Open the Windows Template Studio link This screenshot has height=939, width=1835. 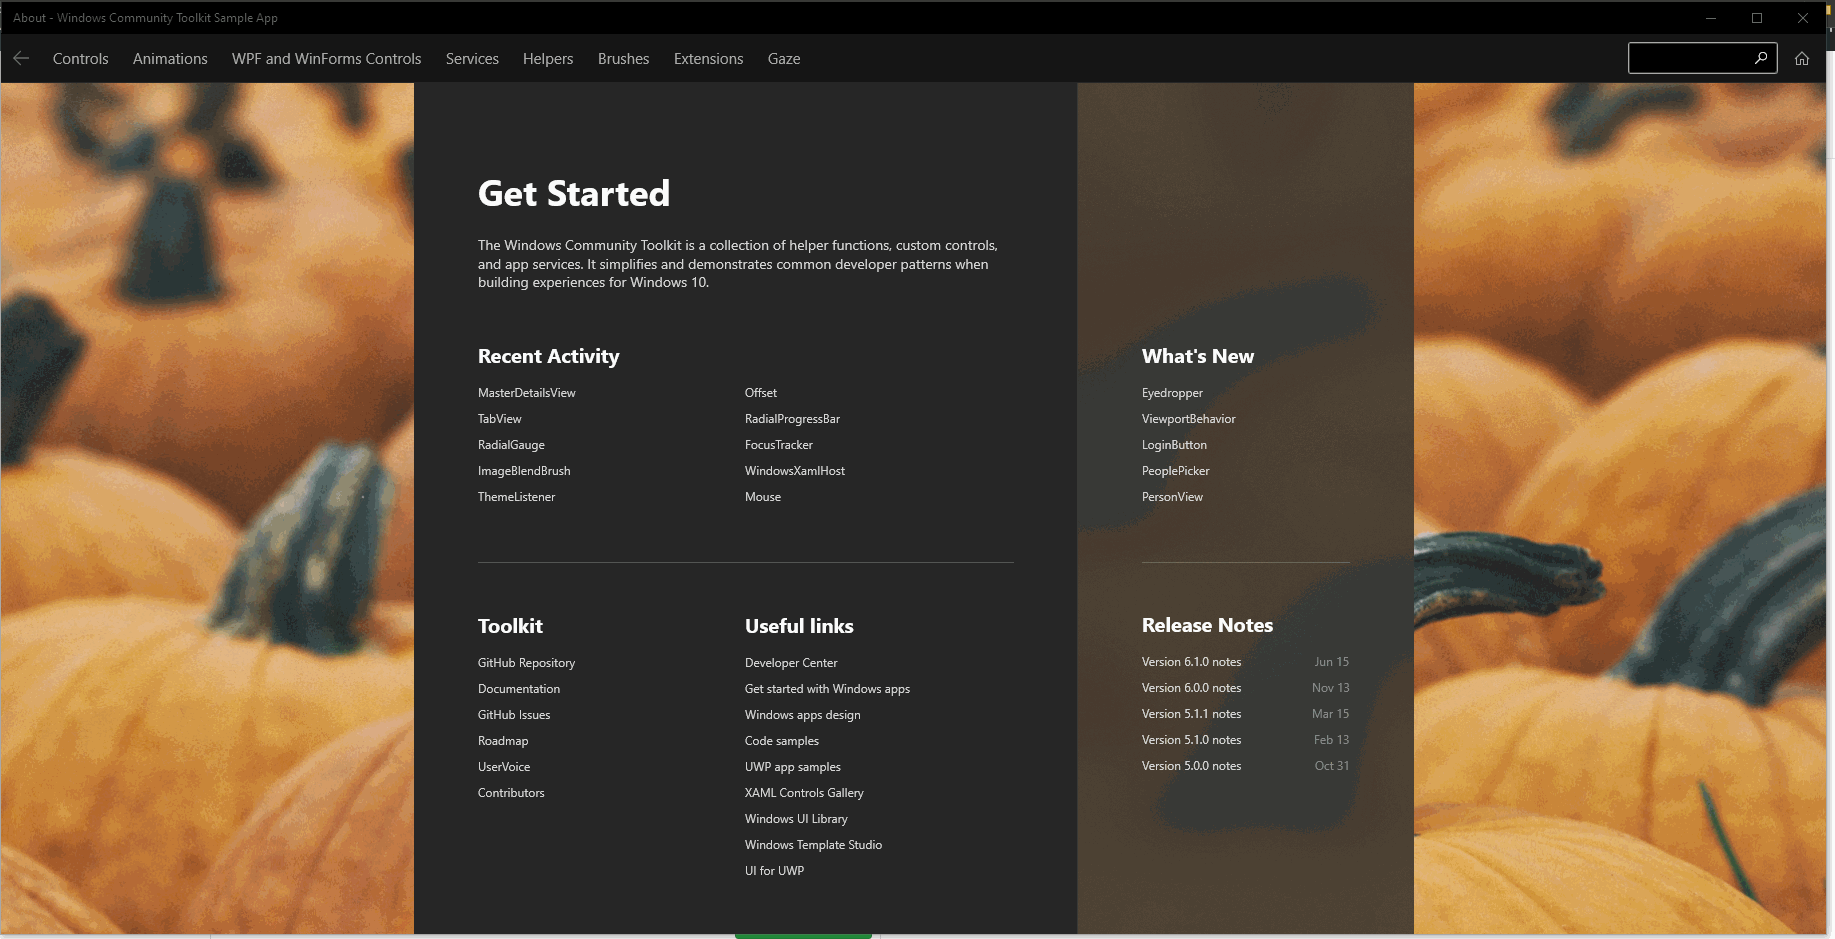coord(813,844)
